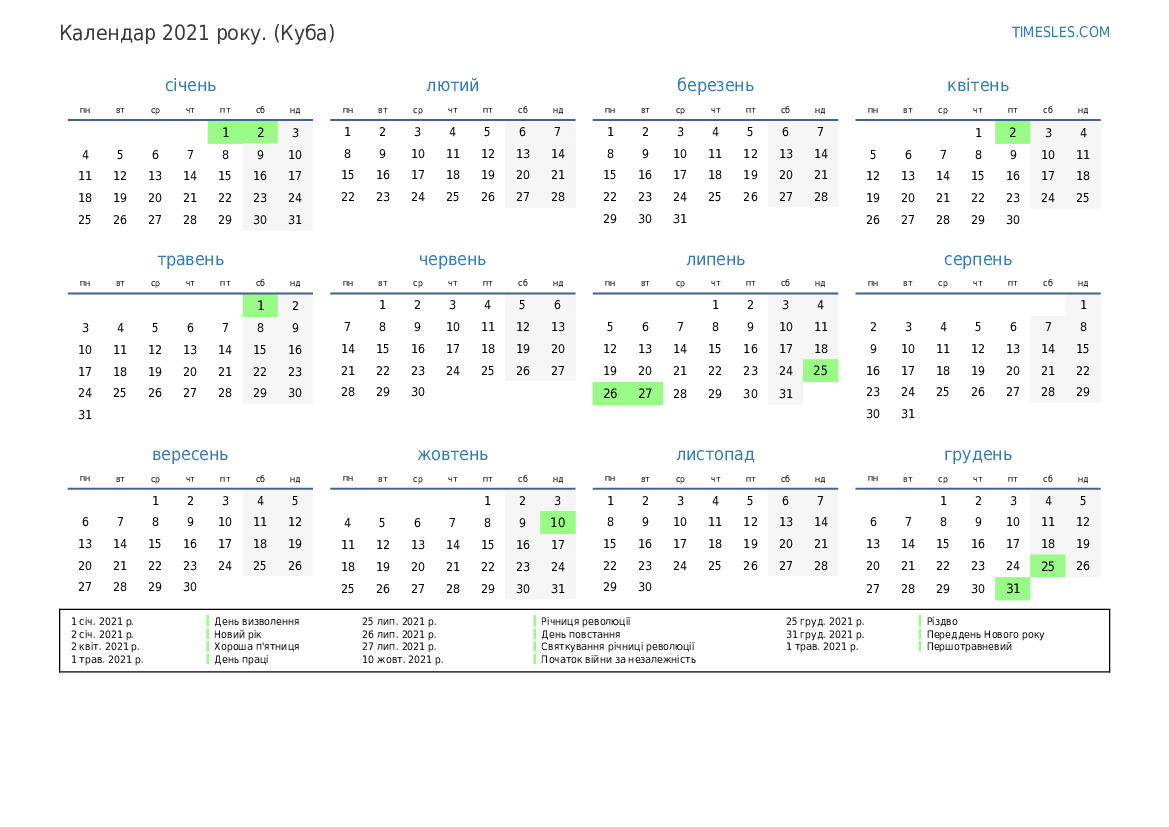Select the month heading 'жовтень'

tap(453, 454)
